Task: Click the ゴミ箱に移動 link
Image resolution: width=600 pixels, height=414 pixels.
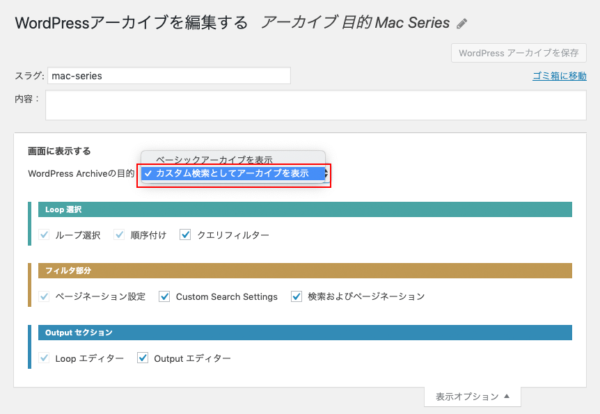Action: 559,76
